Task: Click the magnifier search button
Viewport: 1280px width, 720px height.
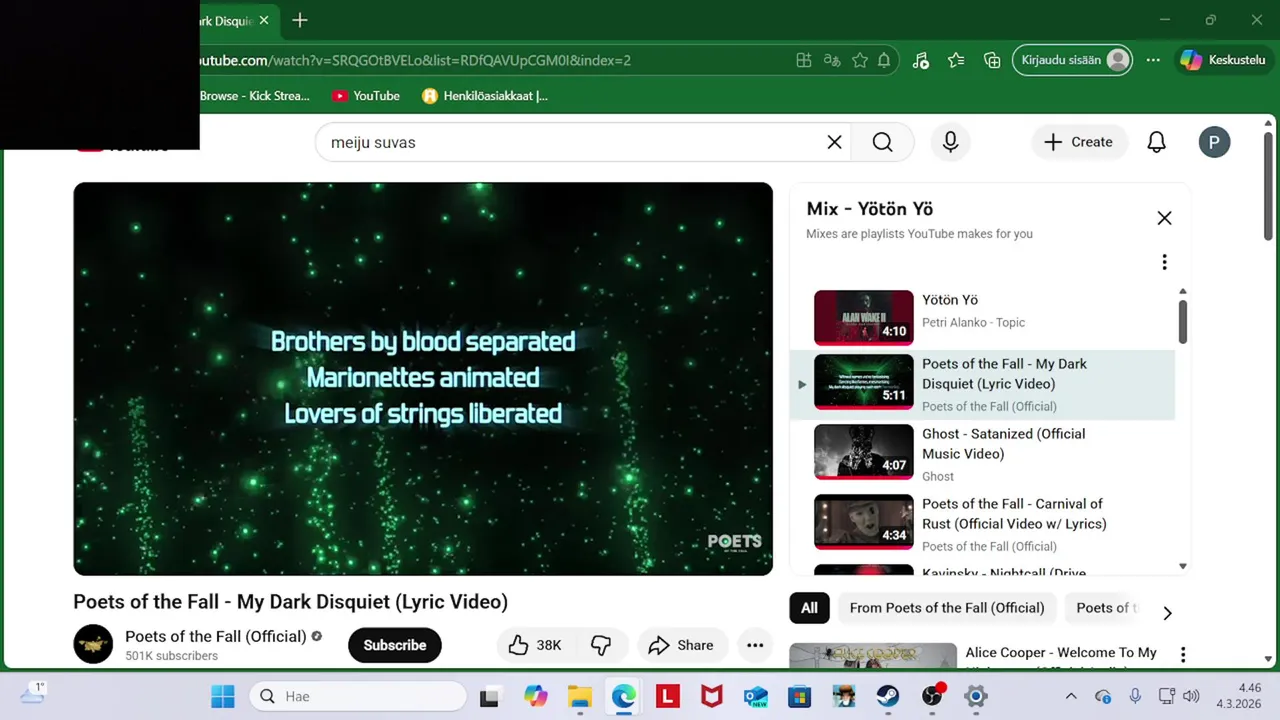Action: point(882,142)
